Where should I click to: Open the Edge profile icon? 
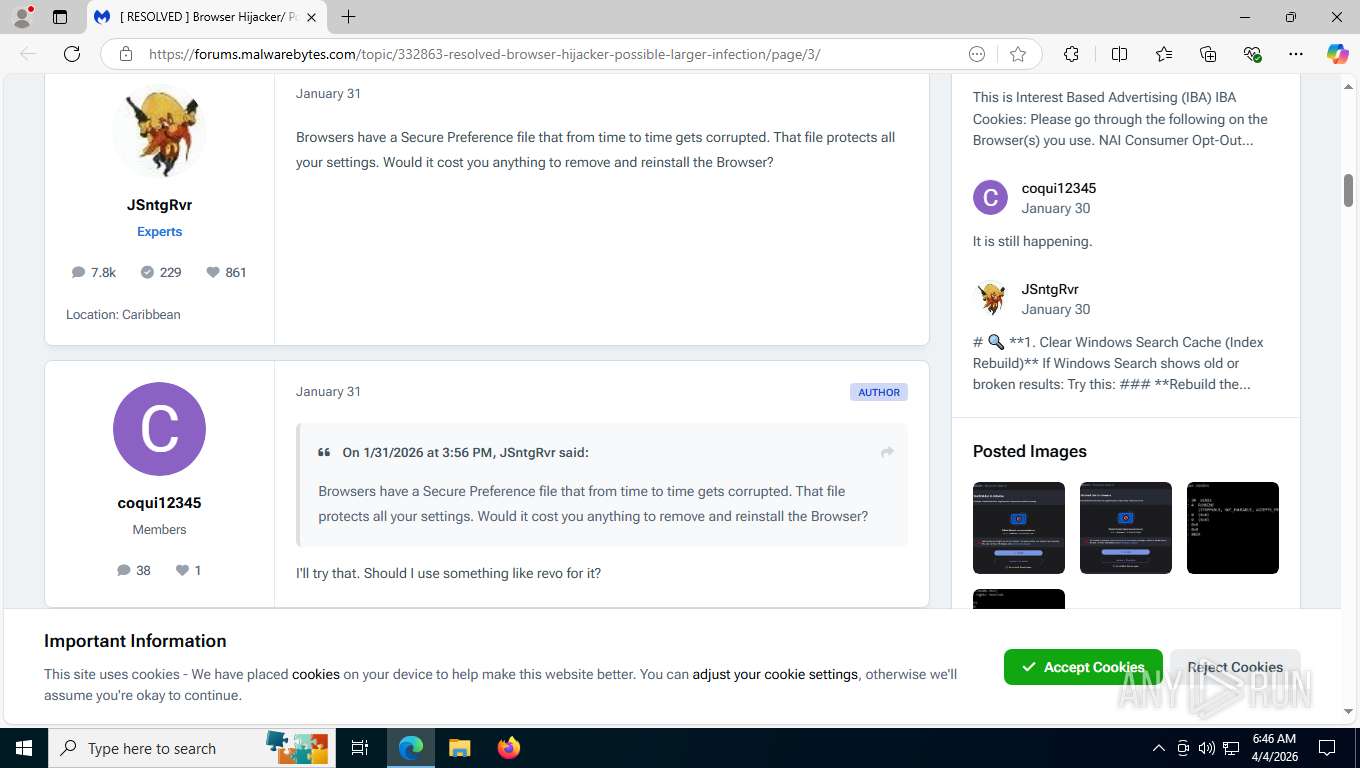pos(22,17)
